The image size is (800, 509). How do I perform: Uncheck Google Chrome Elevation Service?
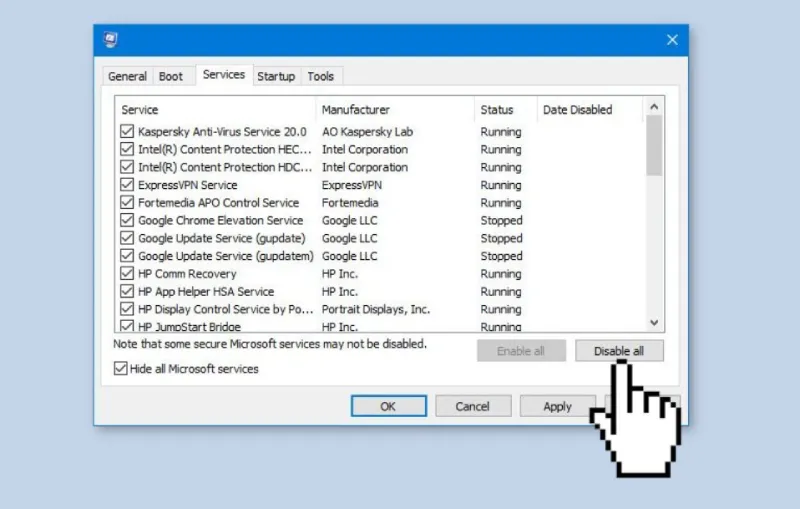tap(127, 220)
